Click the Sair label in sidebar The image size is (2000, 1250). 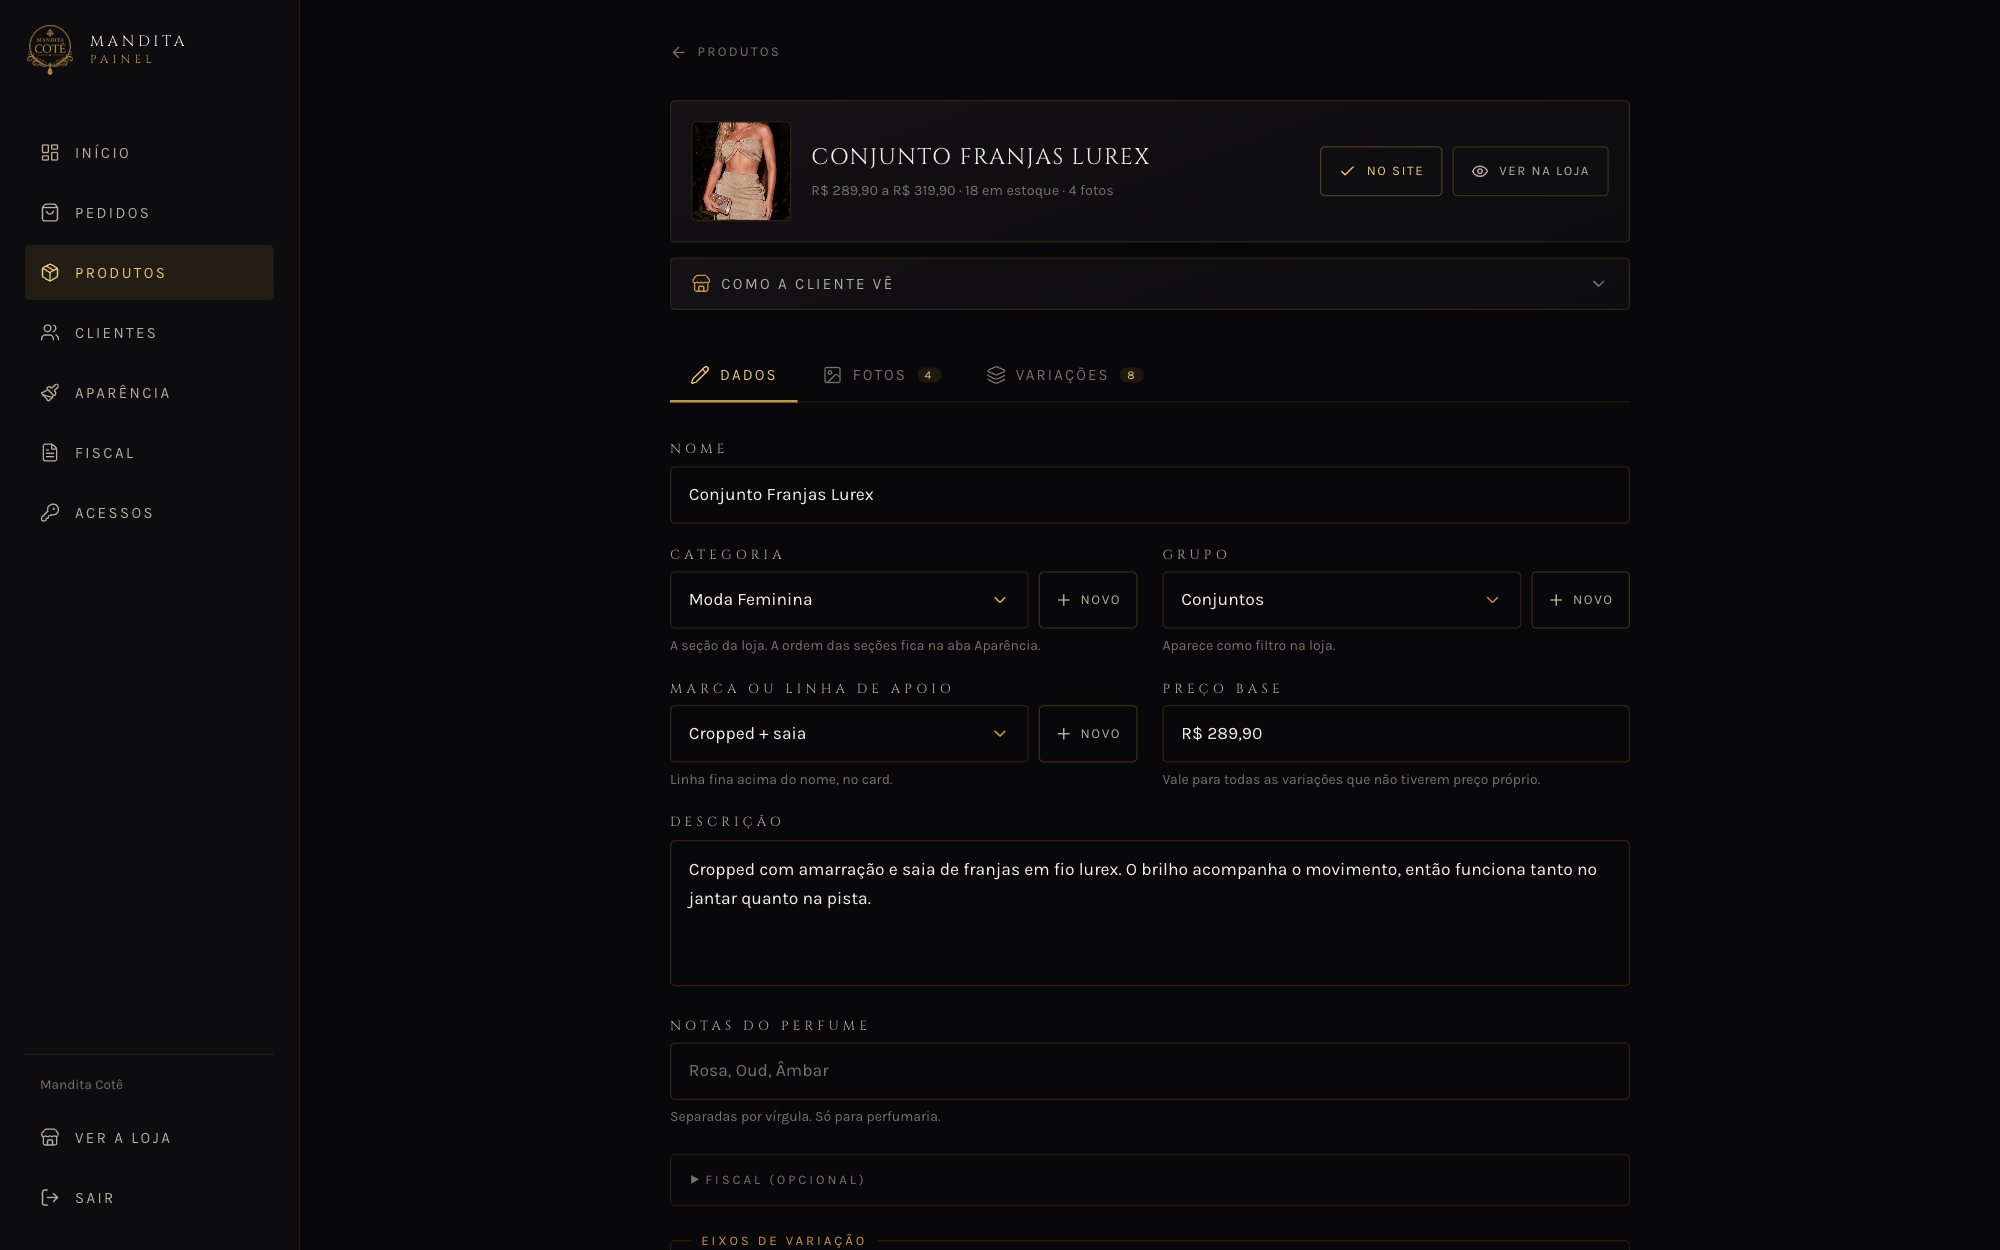(x=94, y=1198)
